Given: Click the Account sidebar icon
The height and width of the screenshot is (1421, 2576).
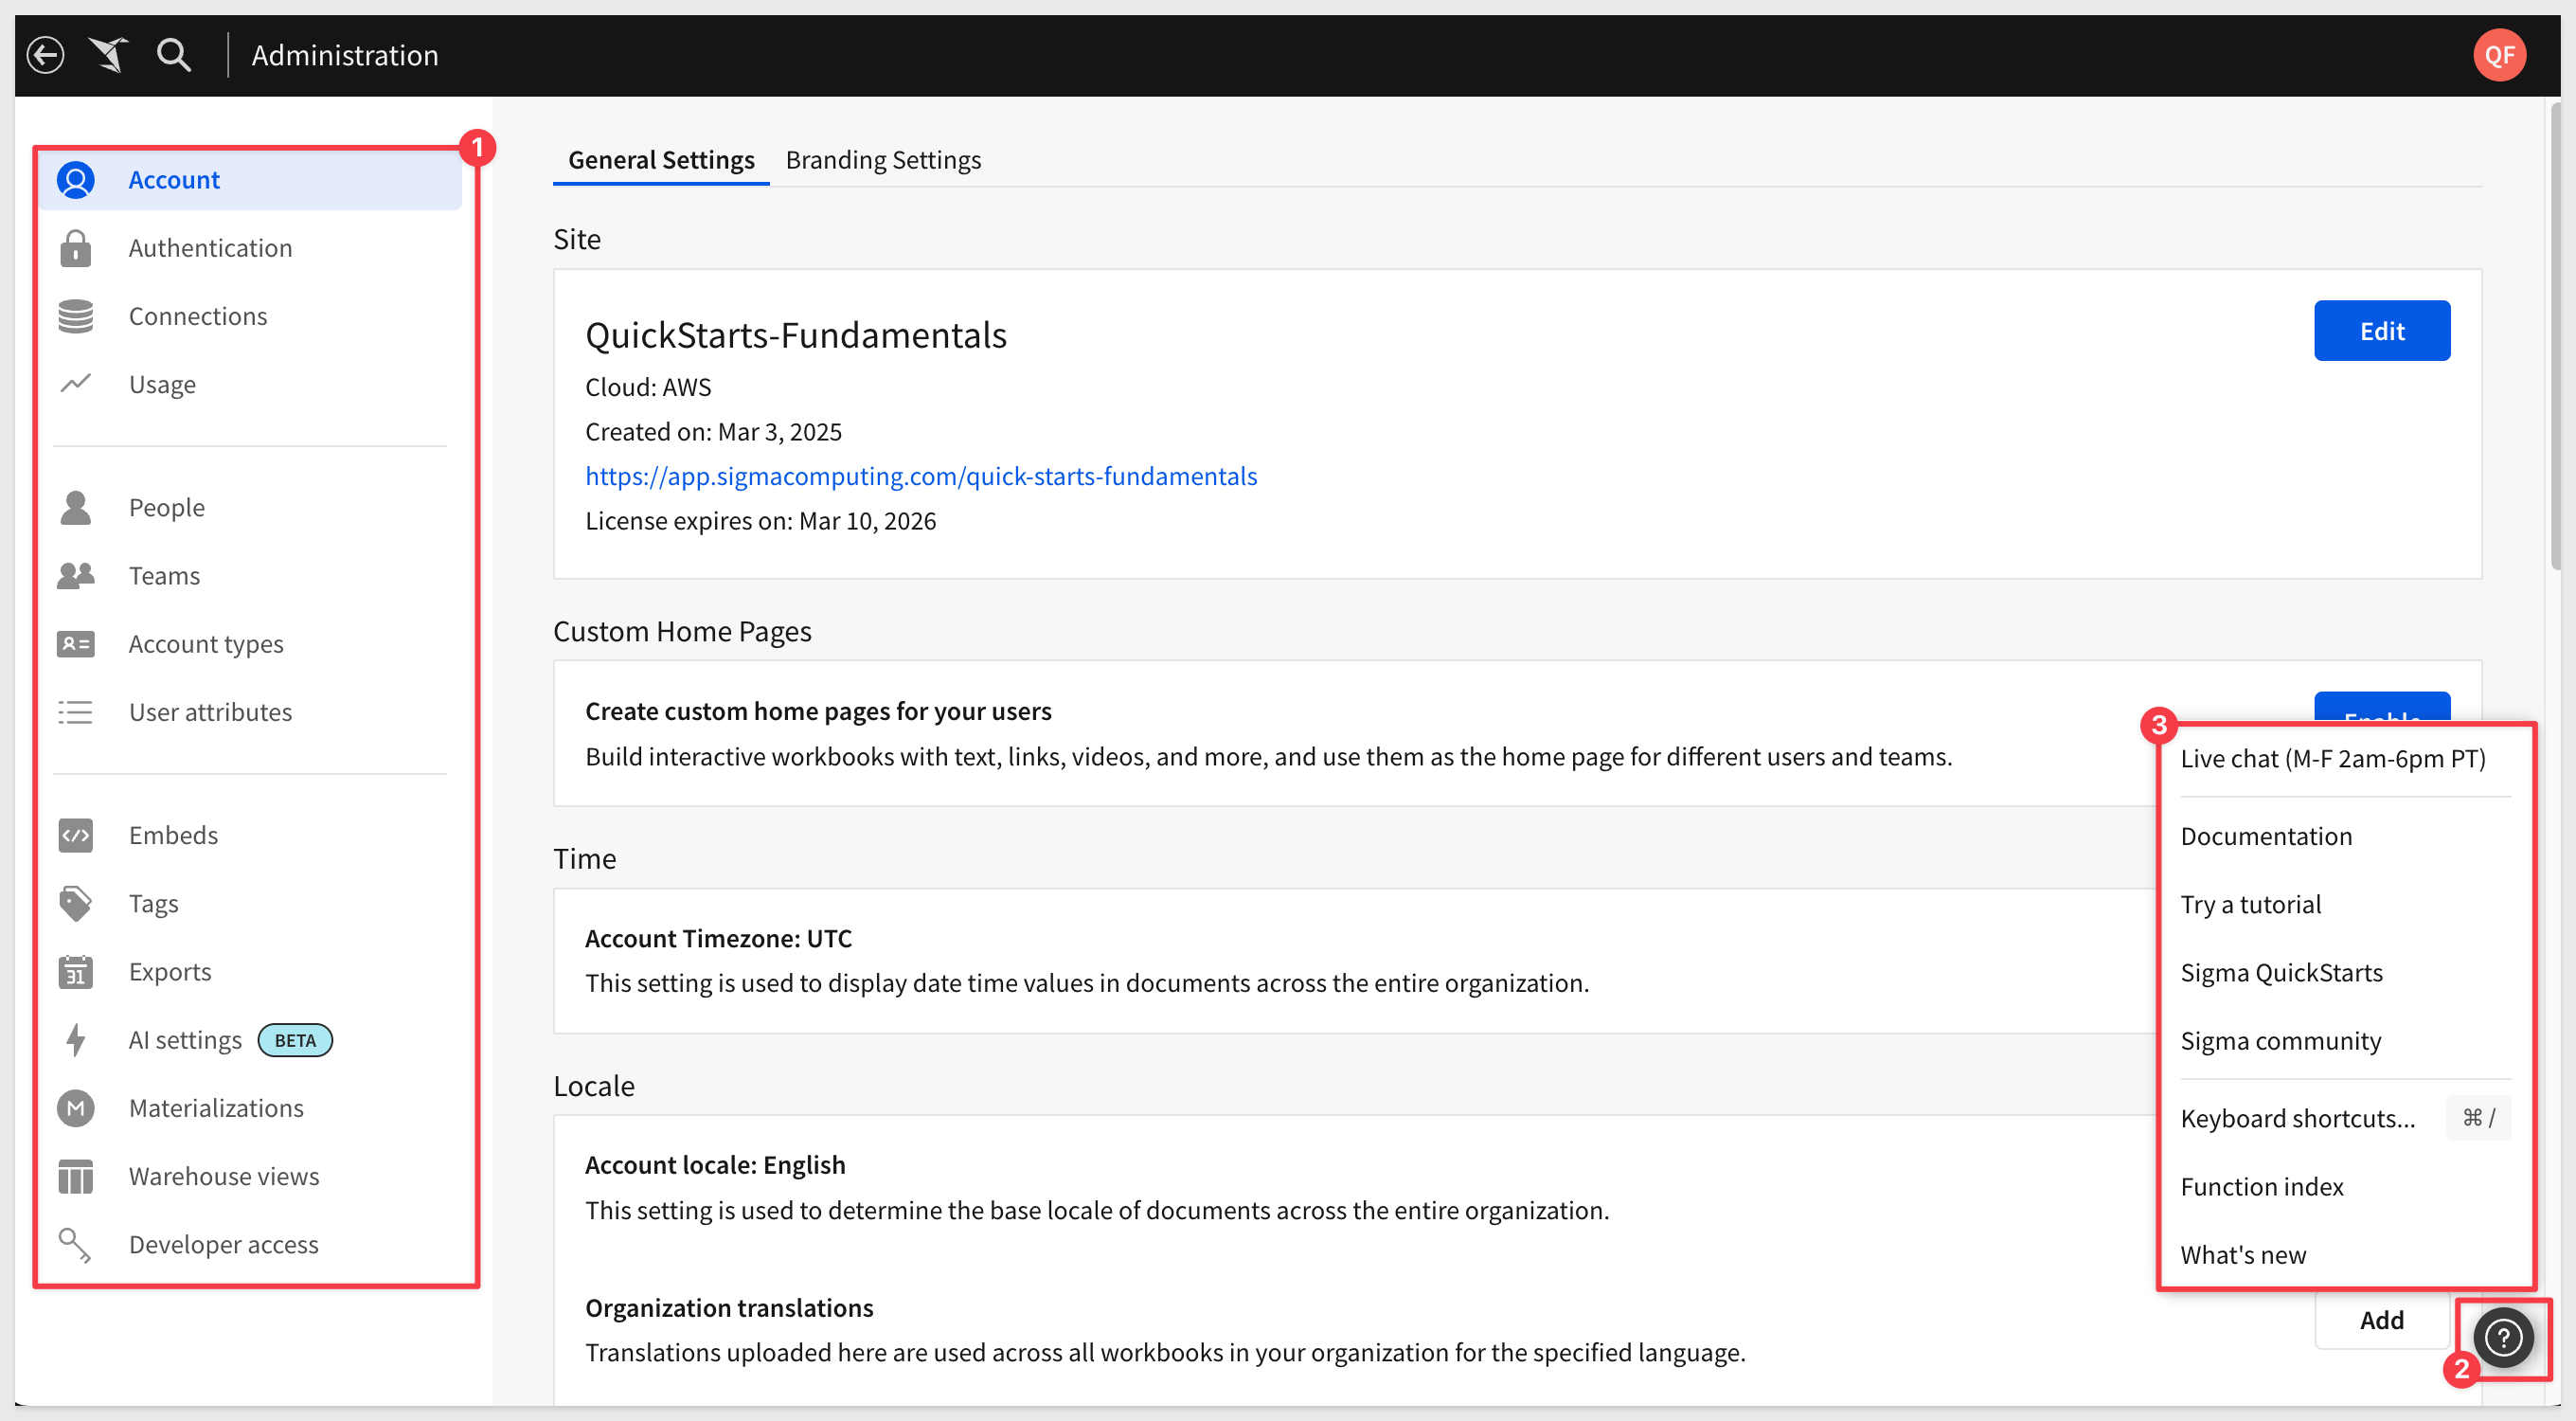Looking at the screenshot, I should coord(76,180).
